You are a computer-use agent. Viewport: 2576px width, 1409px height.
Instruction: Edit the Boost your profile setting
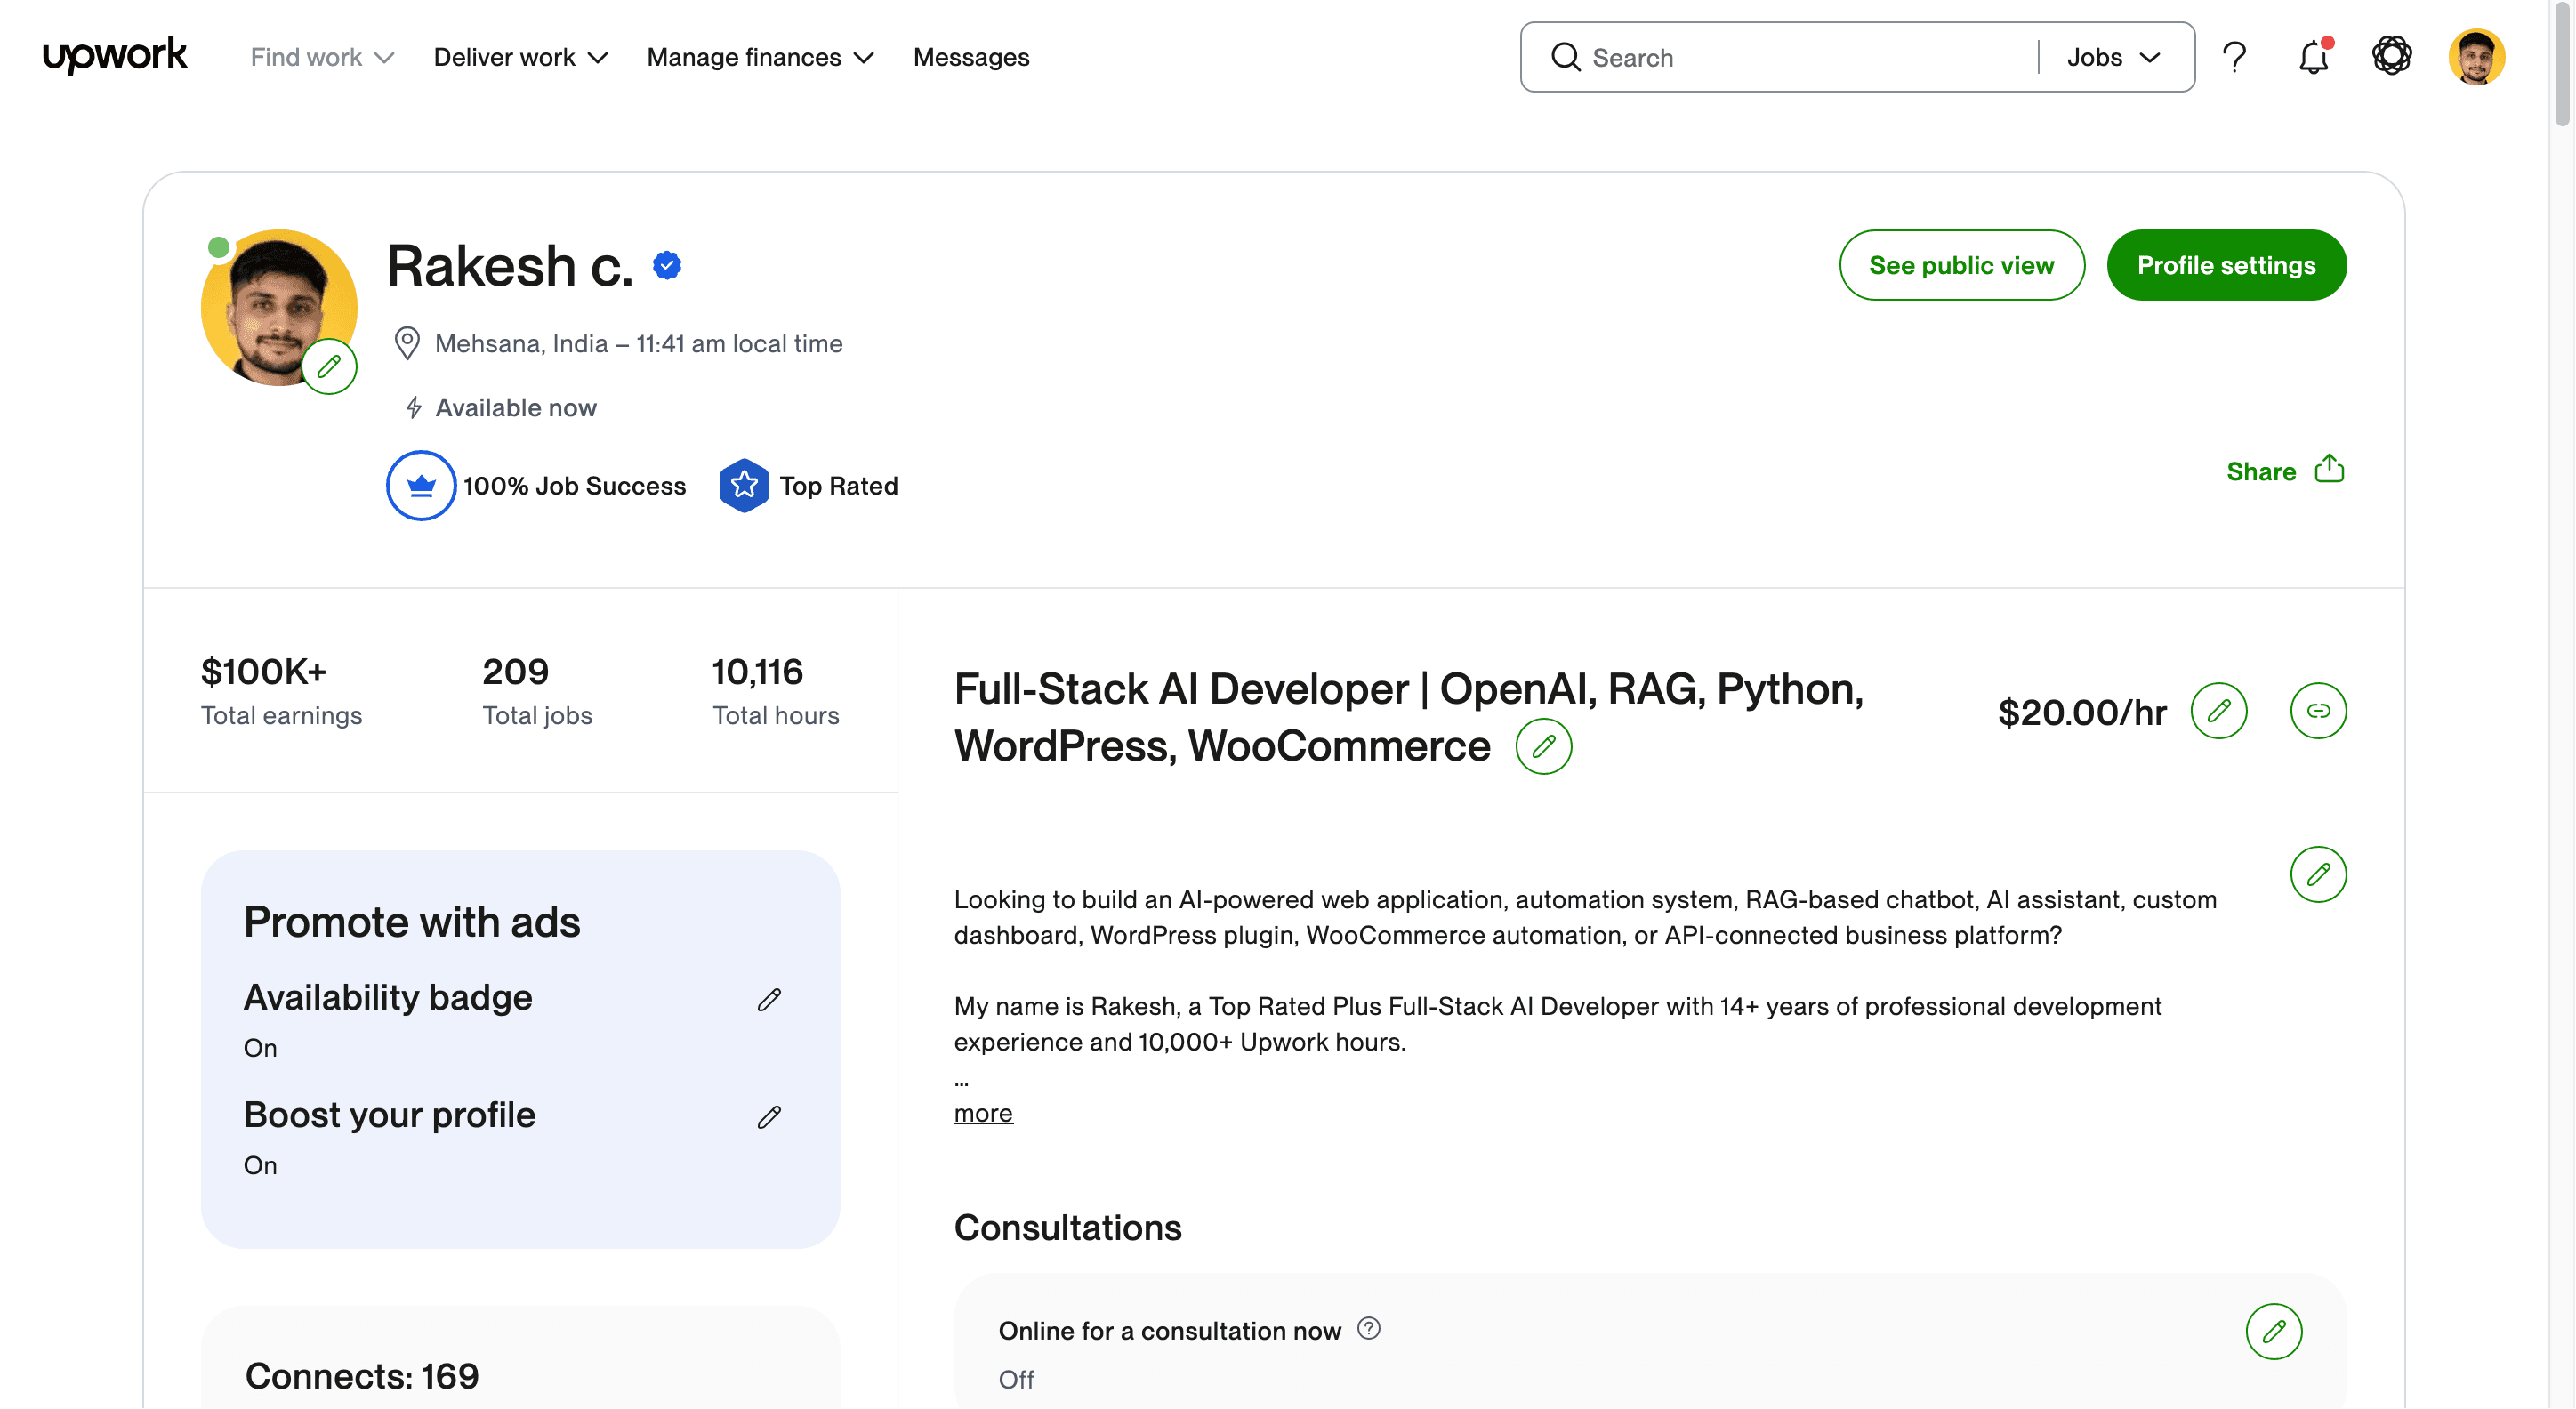[769, 1117]
